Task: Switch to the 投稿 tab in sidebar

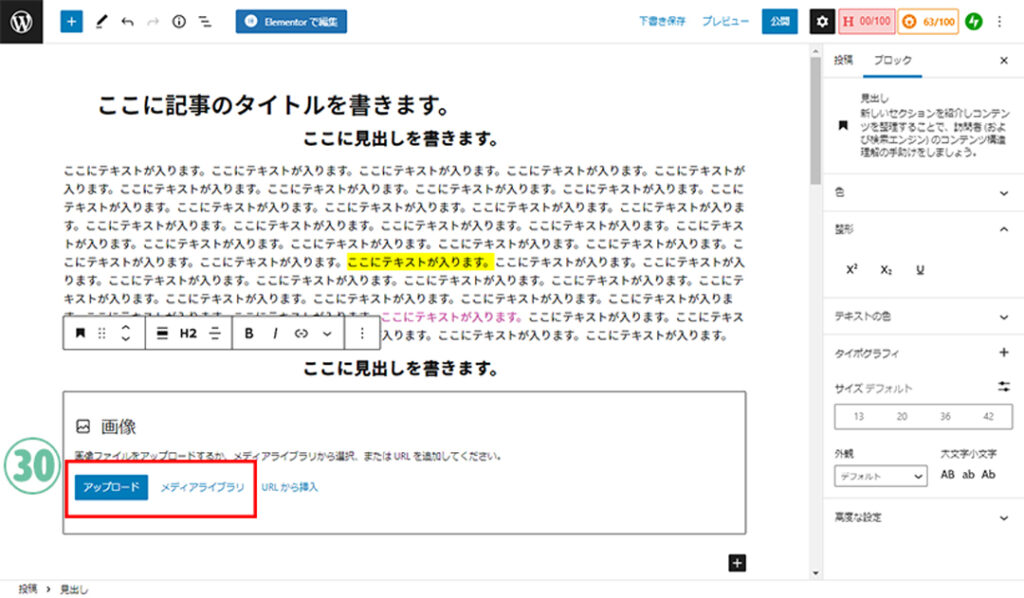Action: coord(844,60)
